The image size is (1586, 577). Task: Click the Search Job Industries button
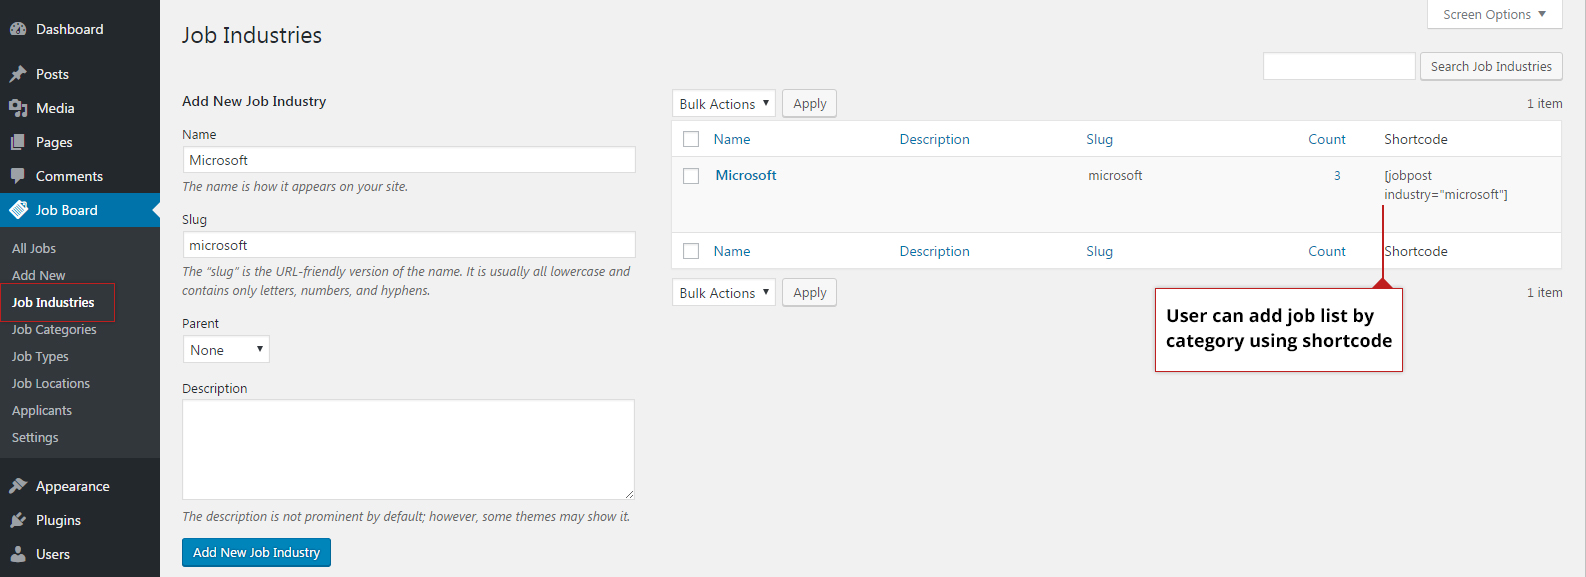tap(1491, 66)
